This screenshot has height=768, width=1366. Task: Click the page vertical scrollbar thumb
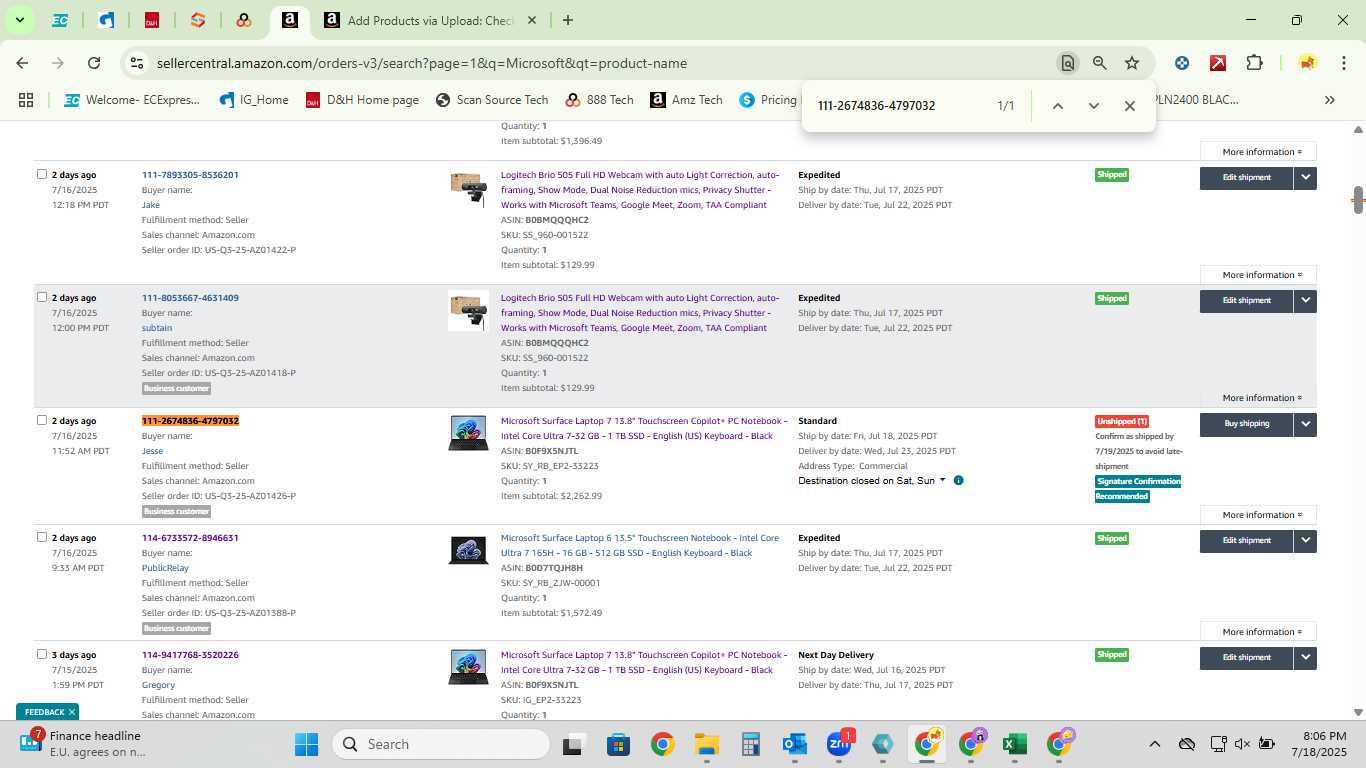pyautogui.click(x=1357, y=199)
